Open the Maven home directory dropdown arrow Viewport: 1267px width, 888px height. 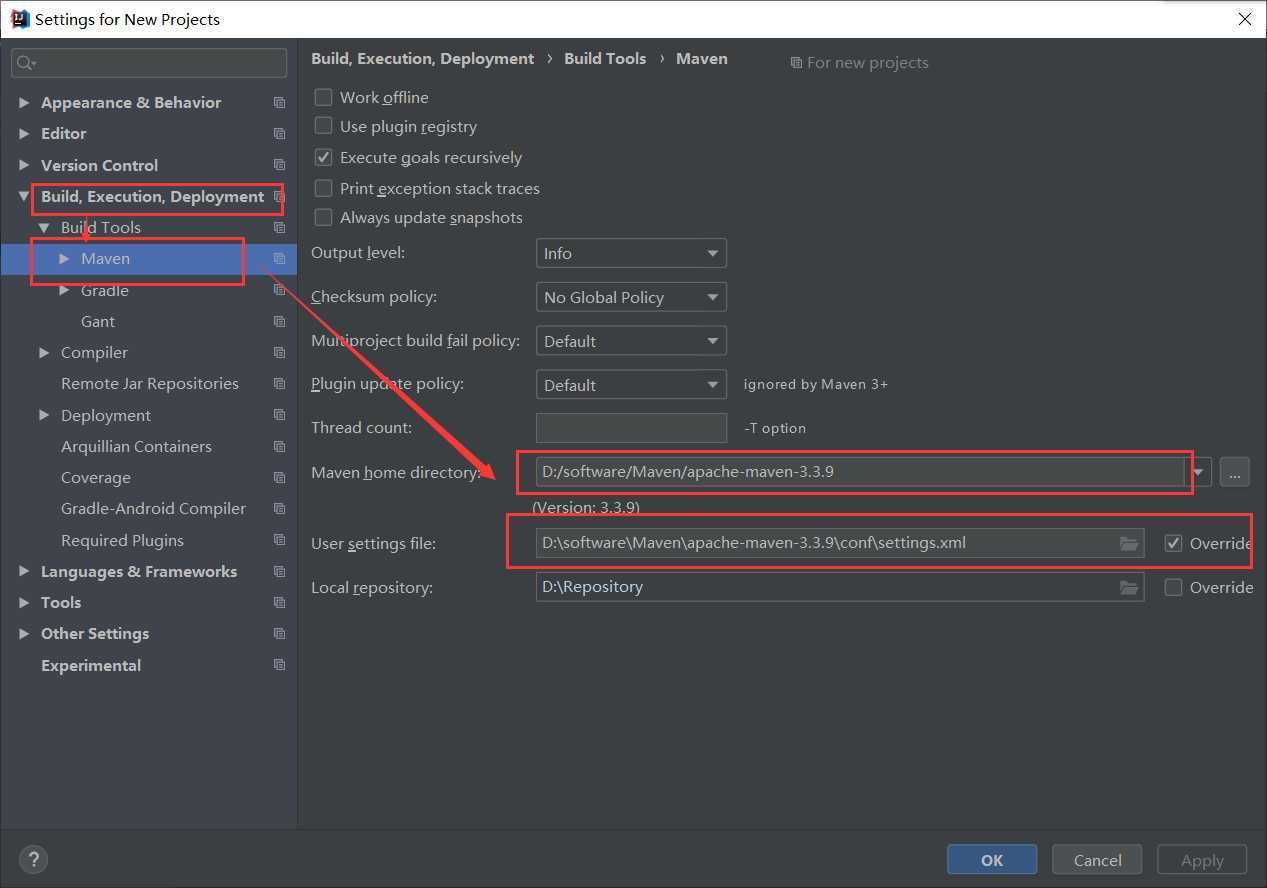(x=1198, y=472)
